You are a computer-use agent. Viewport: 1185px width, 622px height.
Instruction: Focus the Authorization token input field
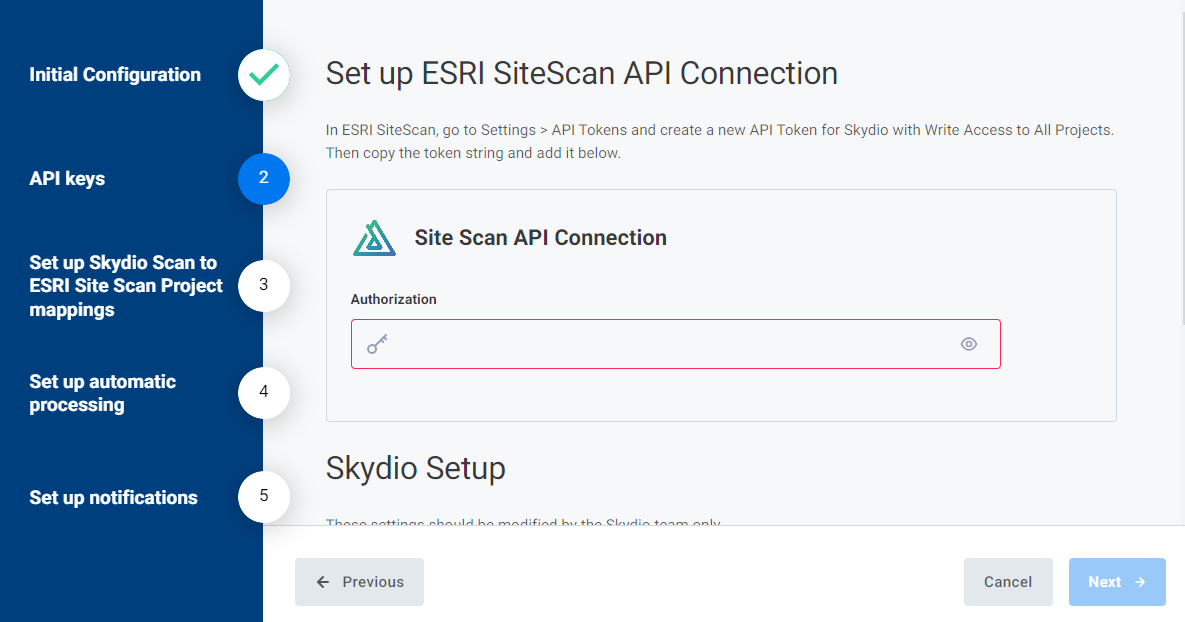[676, 344]
